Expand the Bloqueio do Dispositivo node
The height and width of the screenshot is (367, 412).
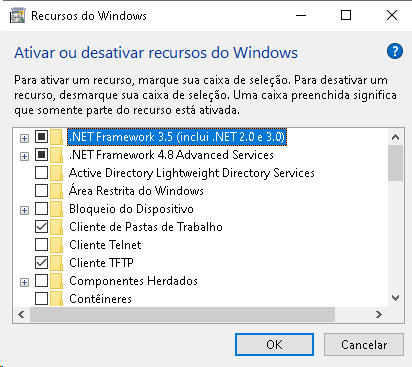click(x=24, y=210)
